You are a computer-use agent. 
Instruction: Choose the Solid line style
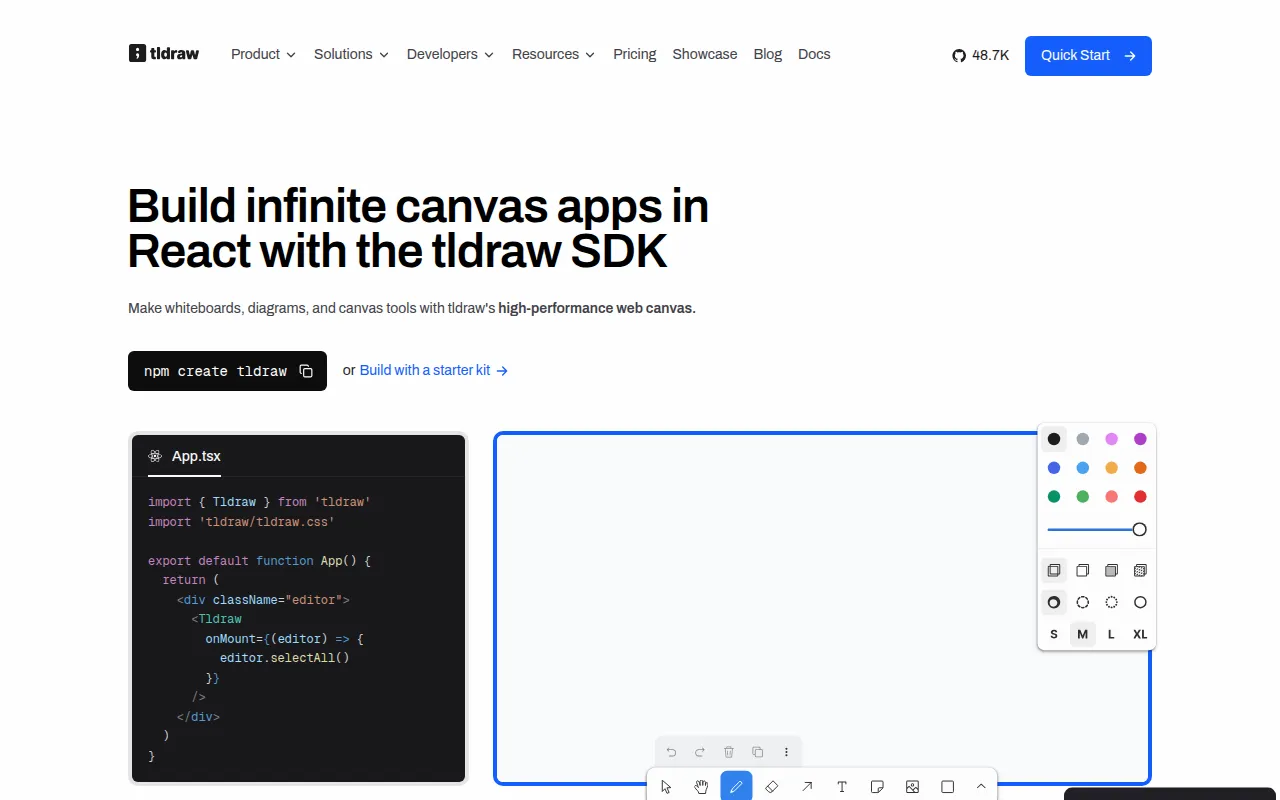(1140, 603)
